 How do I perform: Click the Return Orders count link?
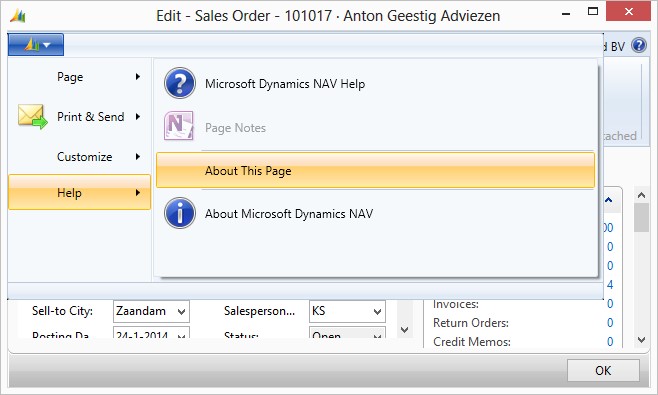click(610, 322)
